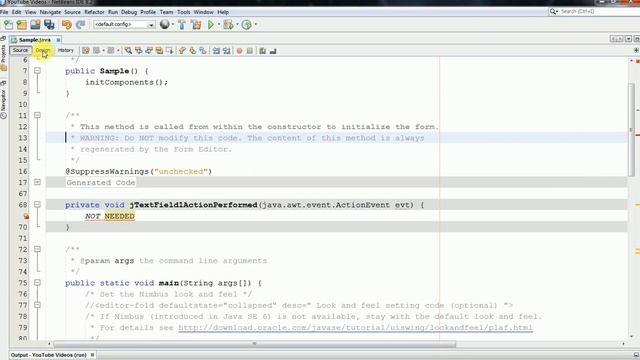
Task: Click the New Project icon
Action: [x=22, y=25]
